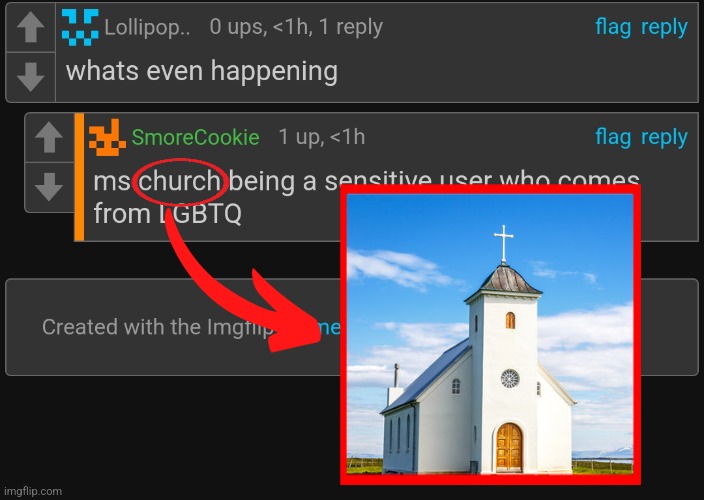Reply to Lollipop's comment
This screenshot has width=704, height=500.
[664, 28]
